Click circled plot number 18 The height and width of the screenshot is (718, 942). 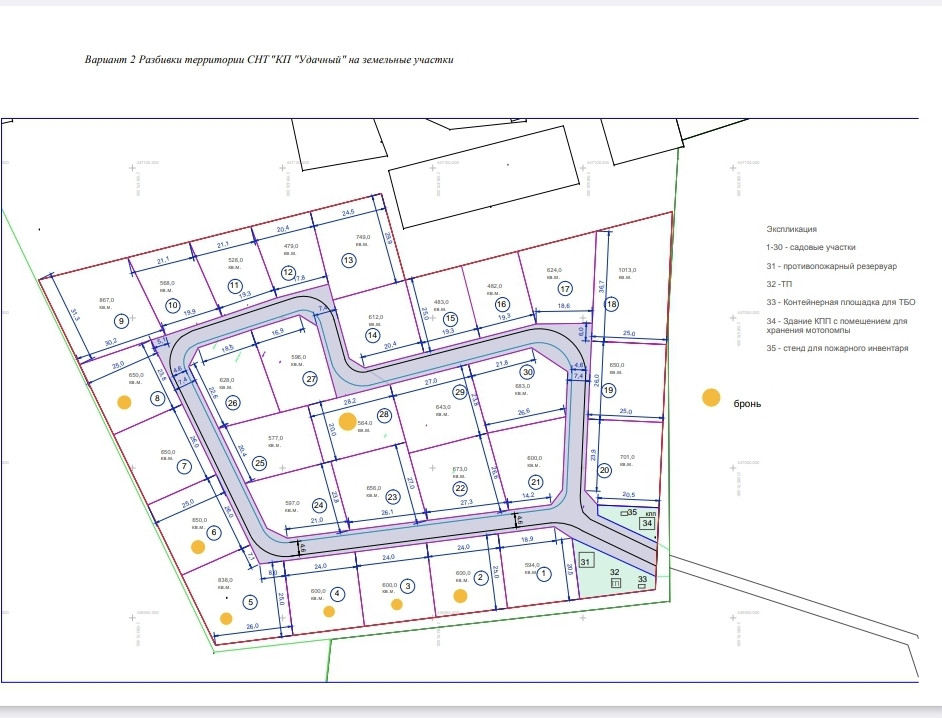tap(612, 304)
